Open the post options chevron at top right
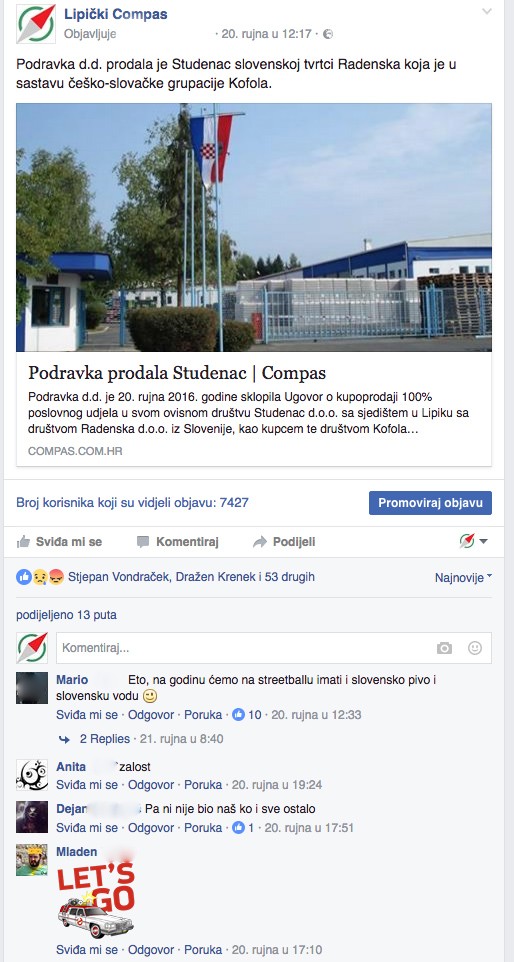The height and width of the screenshot is (962, 514). pos(487,12)
